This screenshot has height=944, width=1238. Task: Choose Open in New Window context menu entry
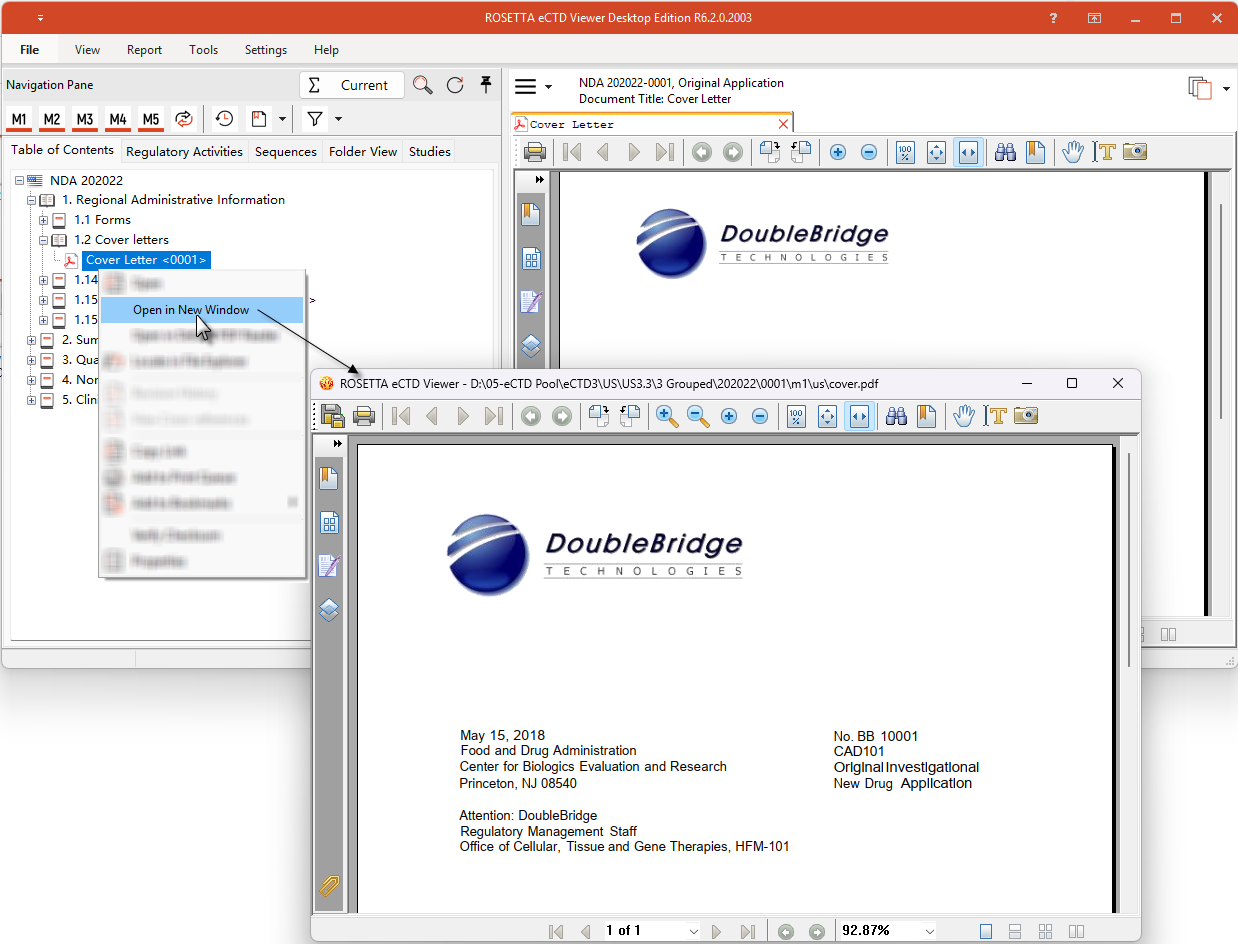pos(202,310)
